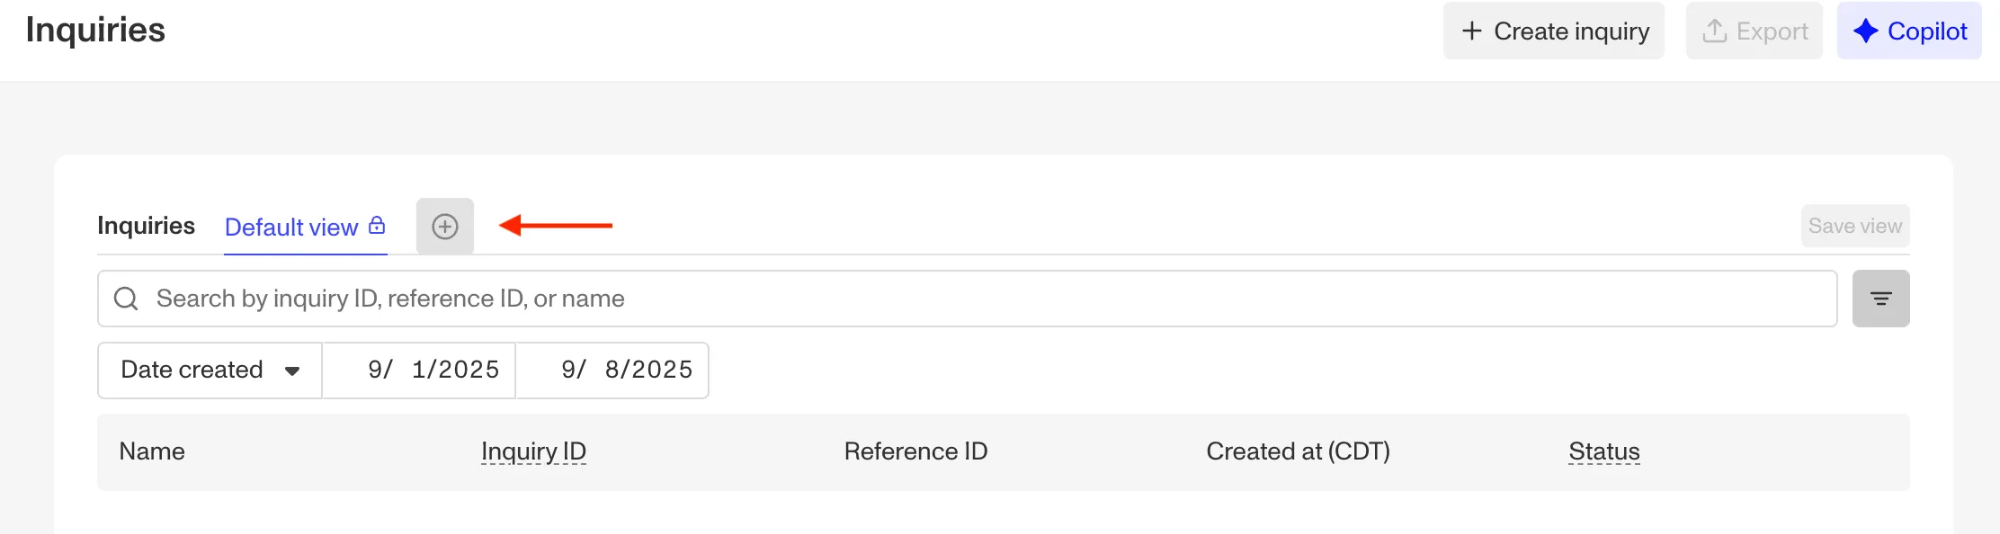Viewport: 2000px width, 534px height.
Task: Click the lock icon on Default view
Action: pyautogui.click(x=377, y=225)
